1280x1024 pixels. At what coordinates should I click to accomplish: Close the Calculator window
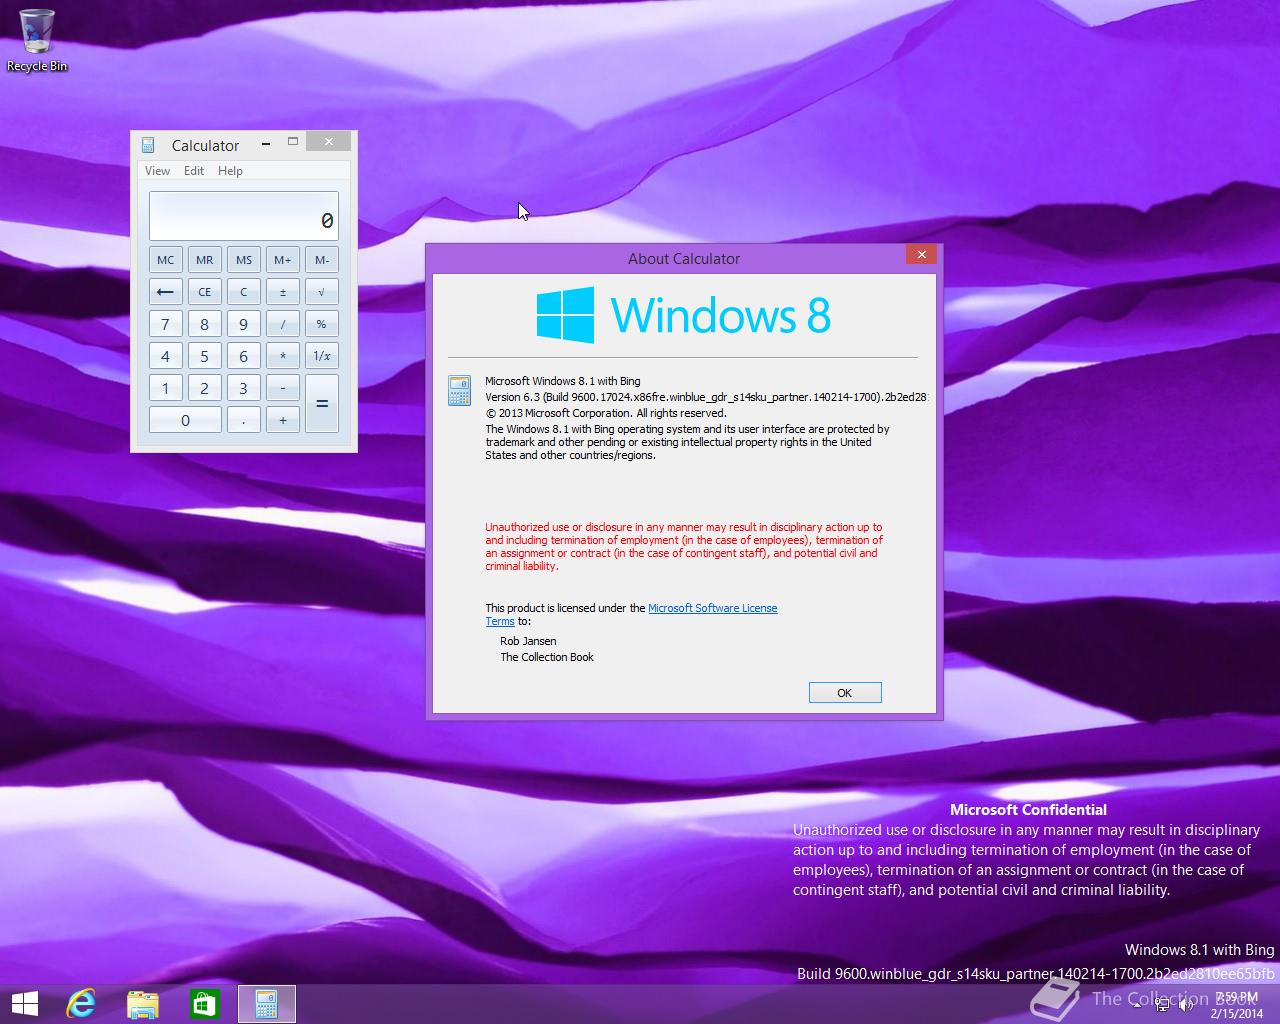tap(328, 142)
